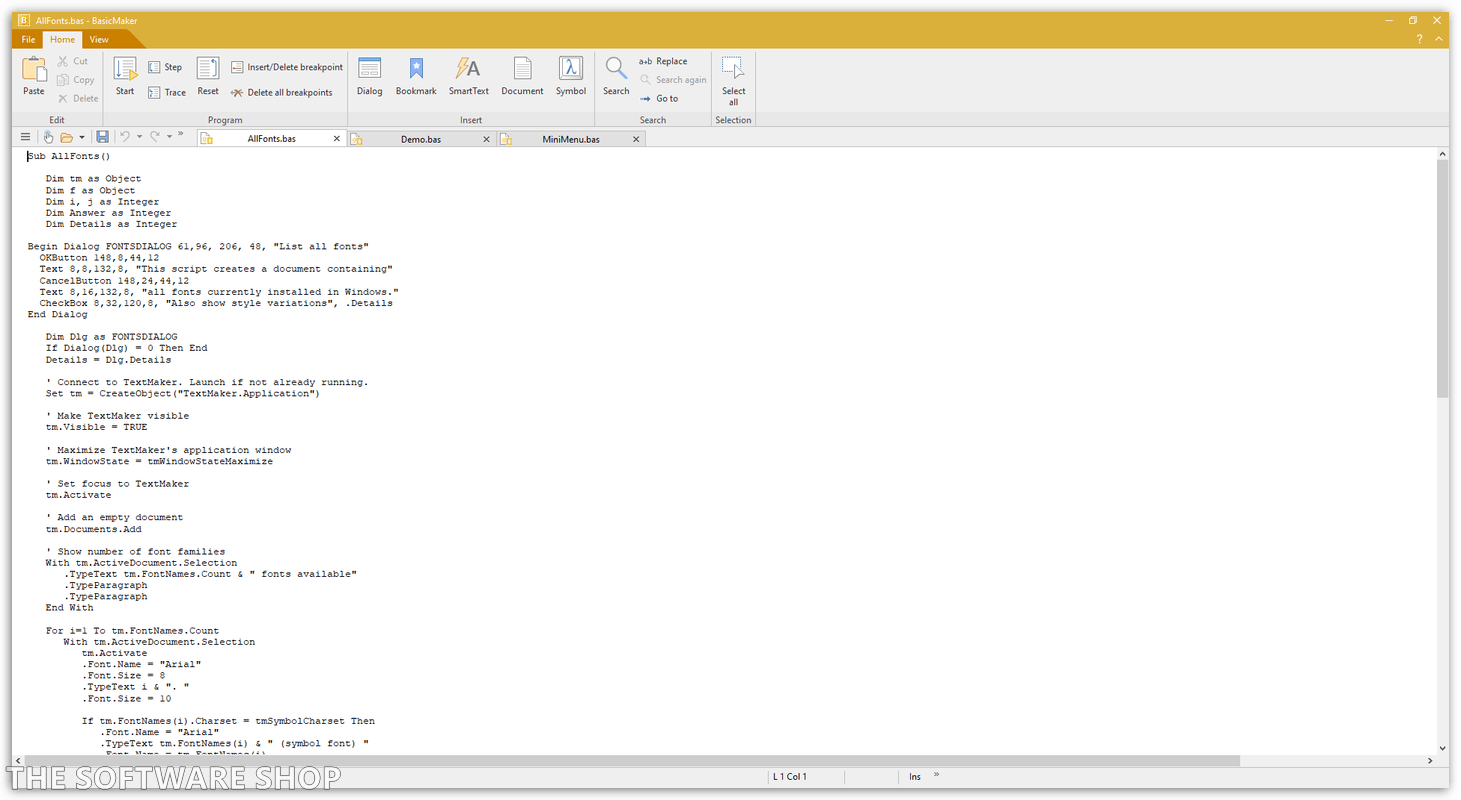The width and height of the screenshot is (1461, 800).
Task: Click the Symbol insert icon
Action: [571, 76]
